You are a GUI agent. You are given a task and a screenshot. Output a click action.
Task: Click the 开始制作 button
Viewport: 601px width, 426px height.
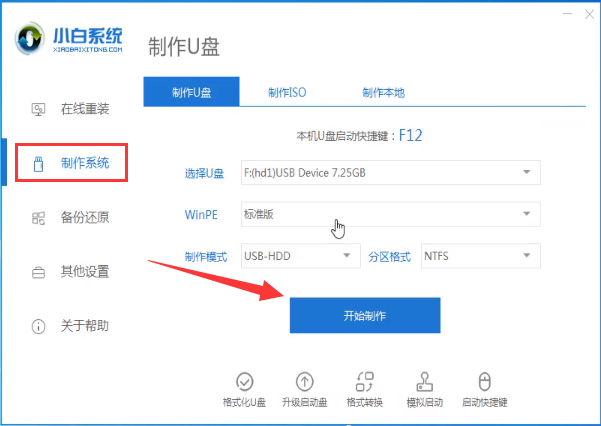coord(365,315)
